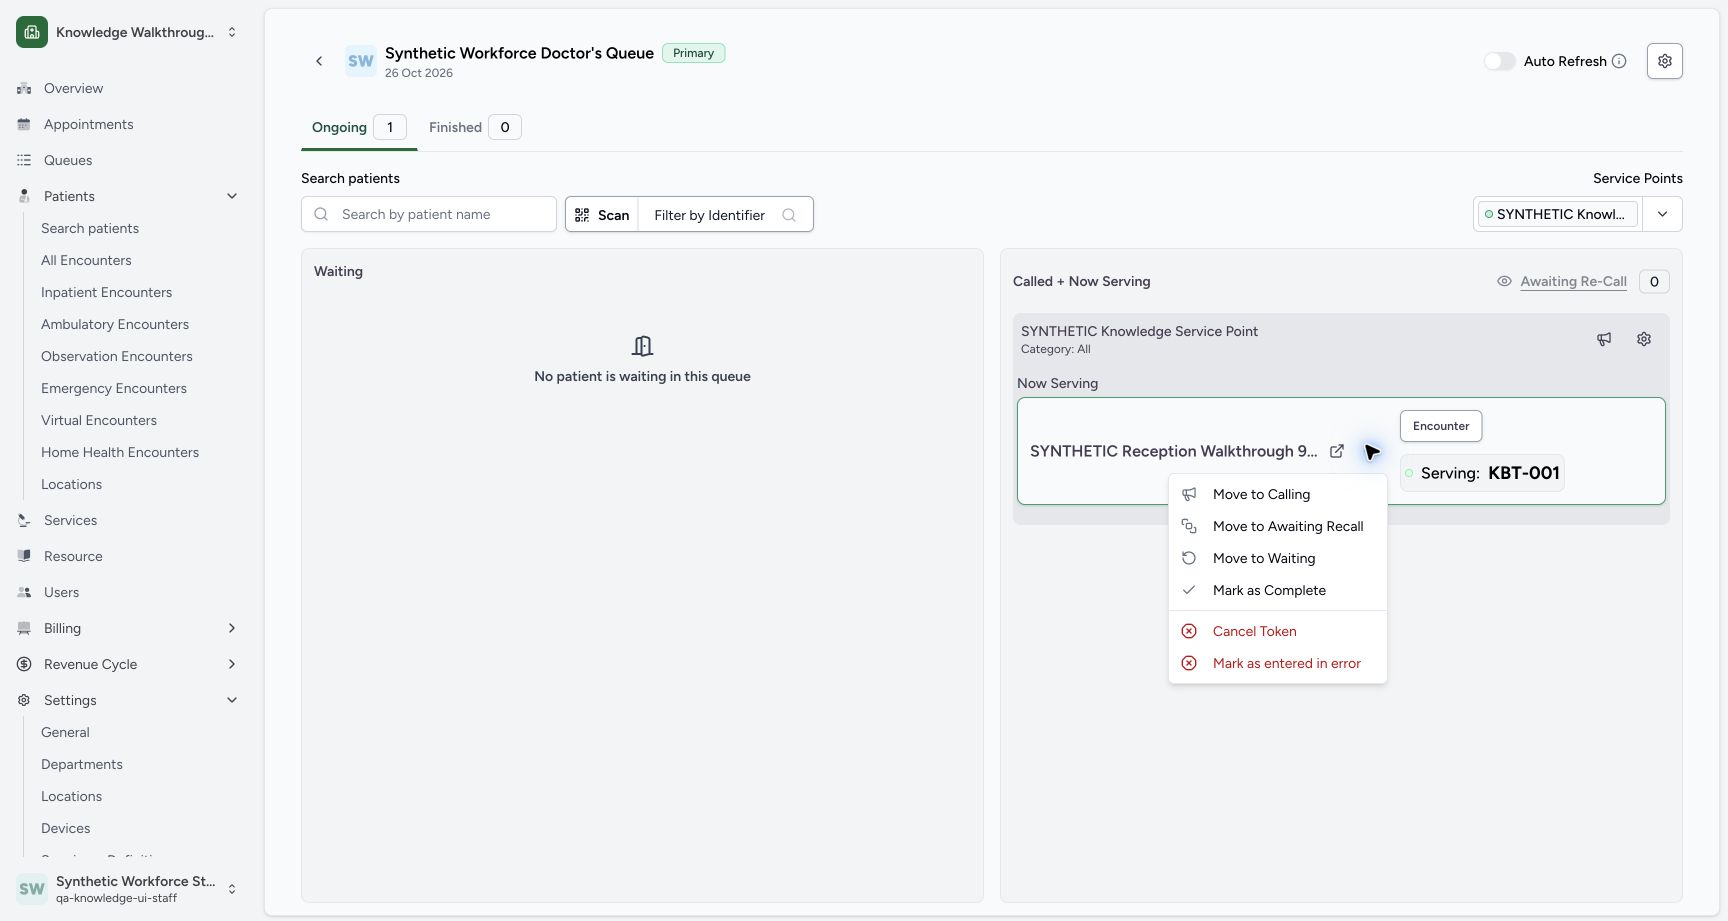Enable the Auto Refresh toggle

point(1499,61)
